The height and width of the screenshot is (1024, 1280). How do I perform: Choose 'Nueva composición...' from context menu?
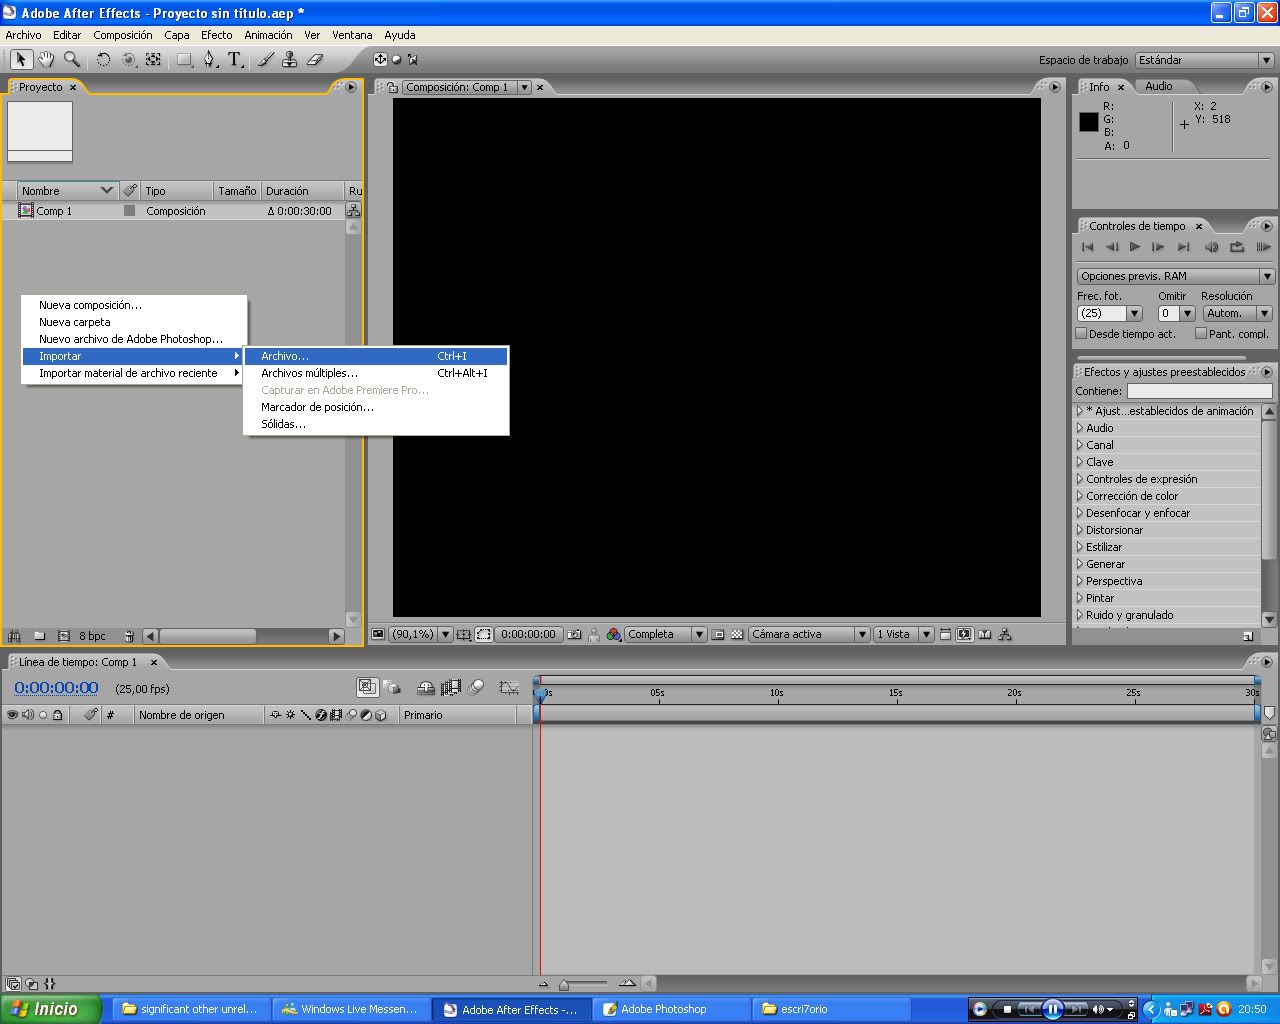pyautogui.click(x=134, y=305)
